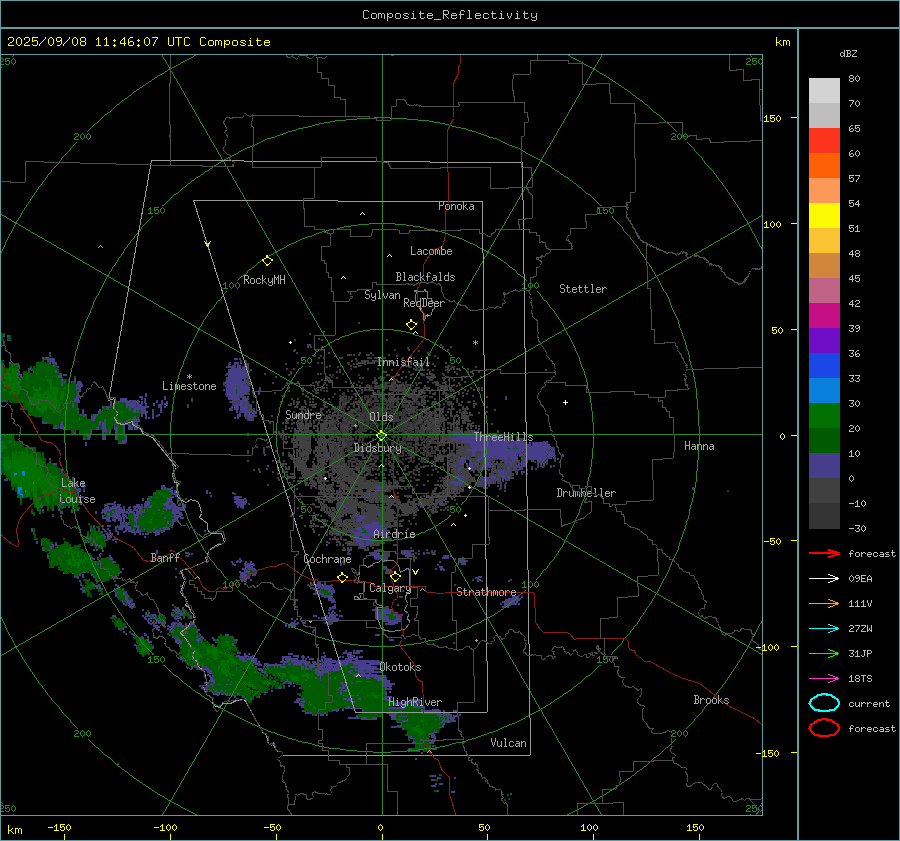Click the Didsbury city label
The height and width of the screenshot is (841, 900).
[x=377, y=448]
